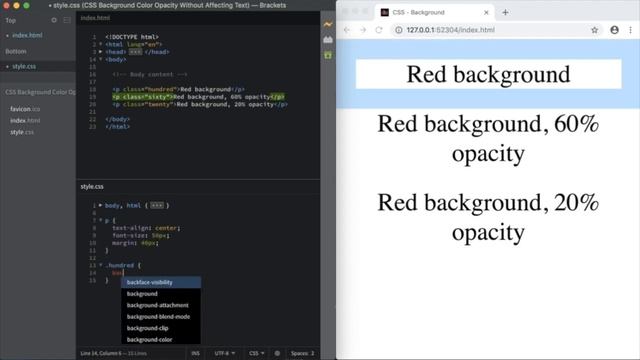Image resolution: width=640 pixels, height=360 pixels.
Task: Open a new Chrome tab
Action: 505,12
